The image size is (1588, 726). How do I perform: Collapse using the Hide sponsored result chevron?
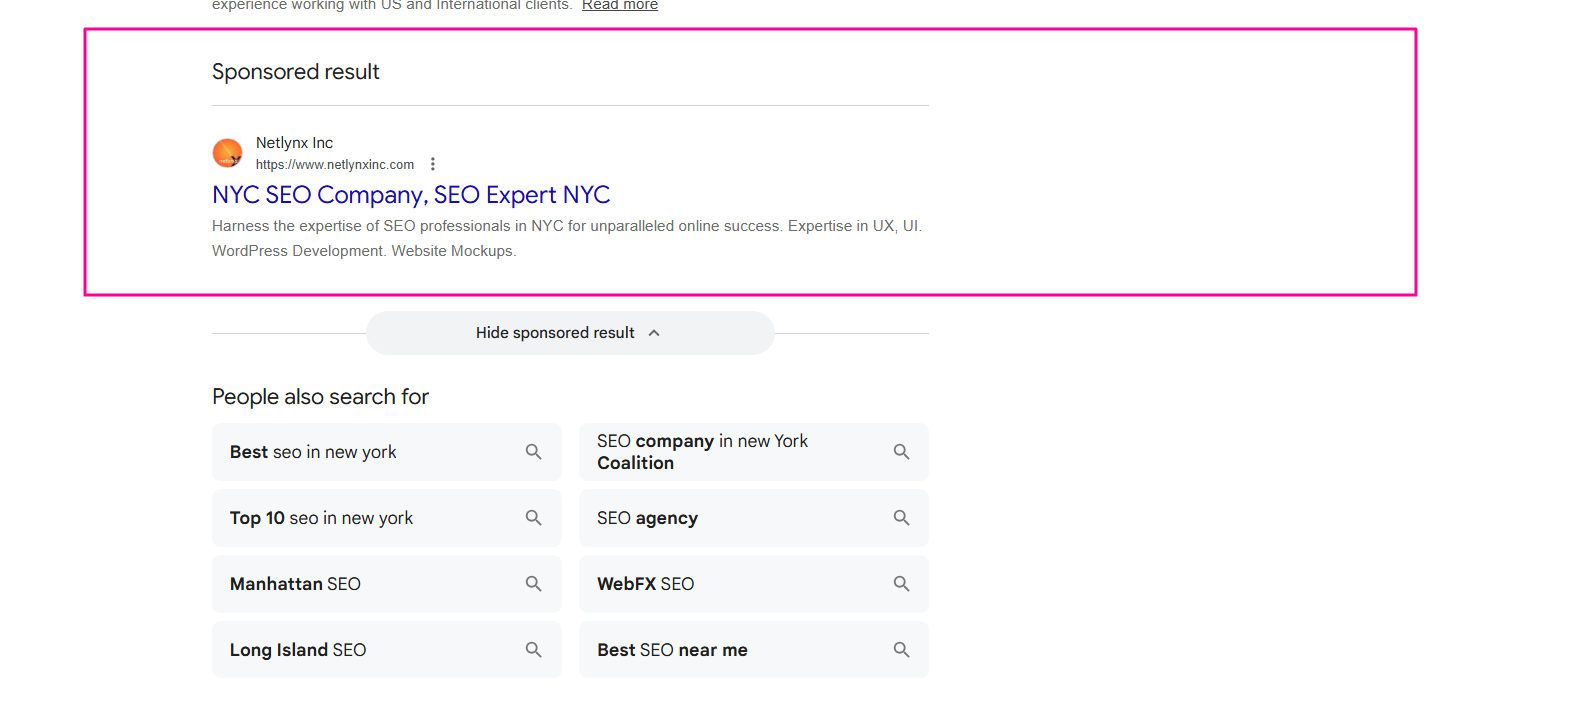[x=654, y=333]
